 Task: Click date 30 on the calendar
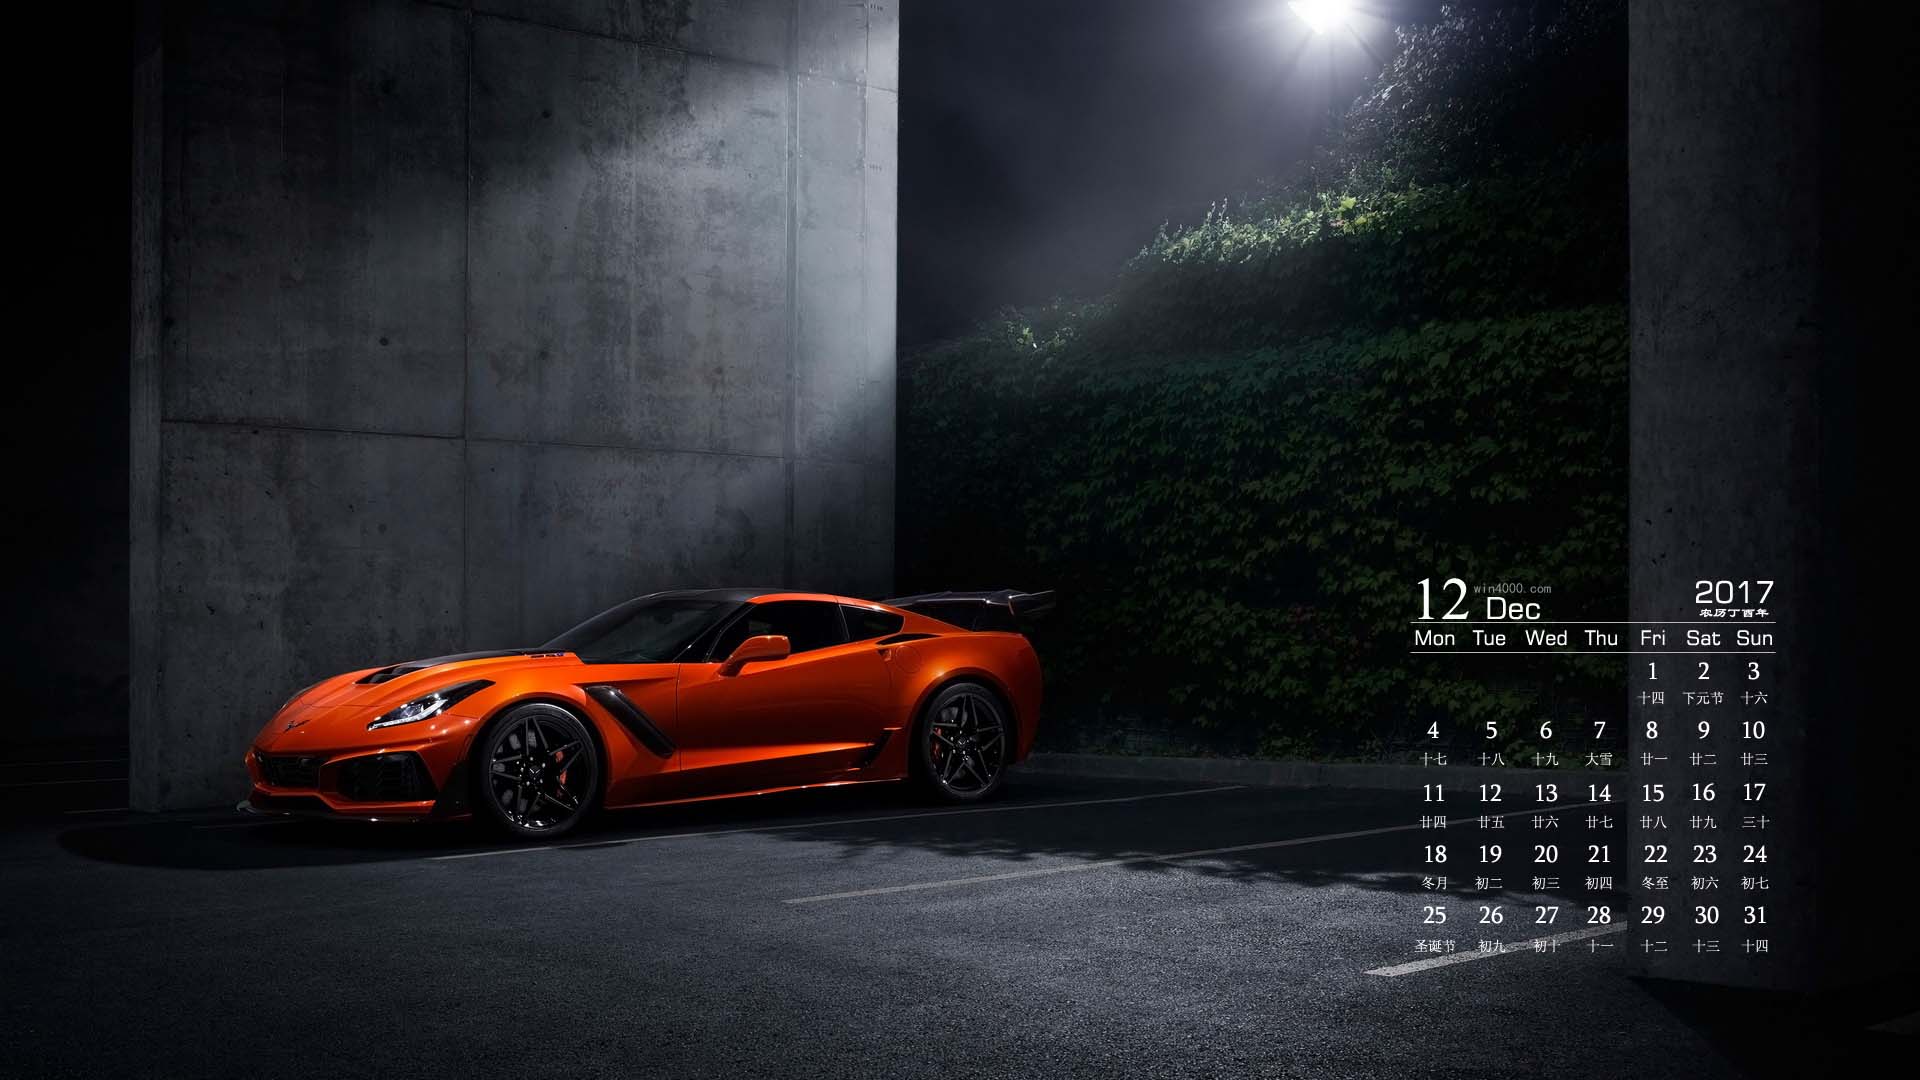[1706, 915]
